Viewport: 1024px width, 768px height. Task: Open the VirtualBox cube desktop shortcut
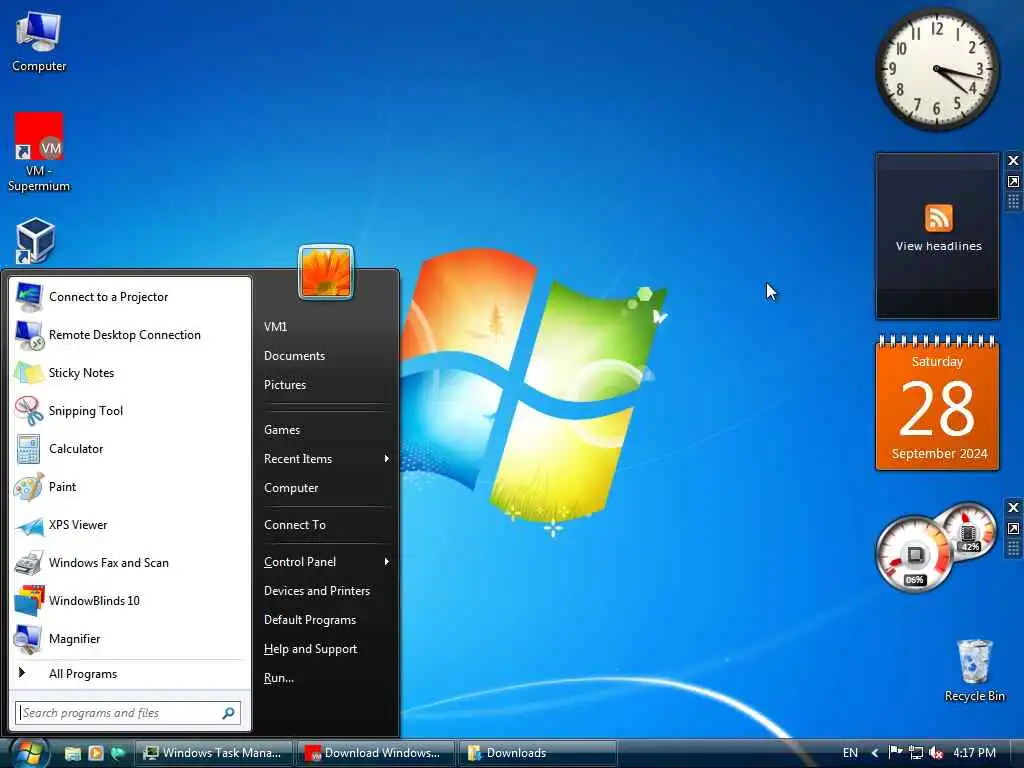coord(35,241)
